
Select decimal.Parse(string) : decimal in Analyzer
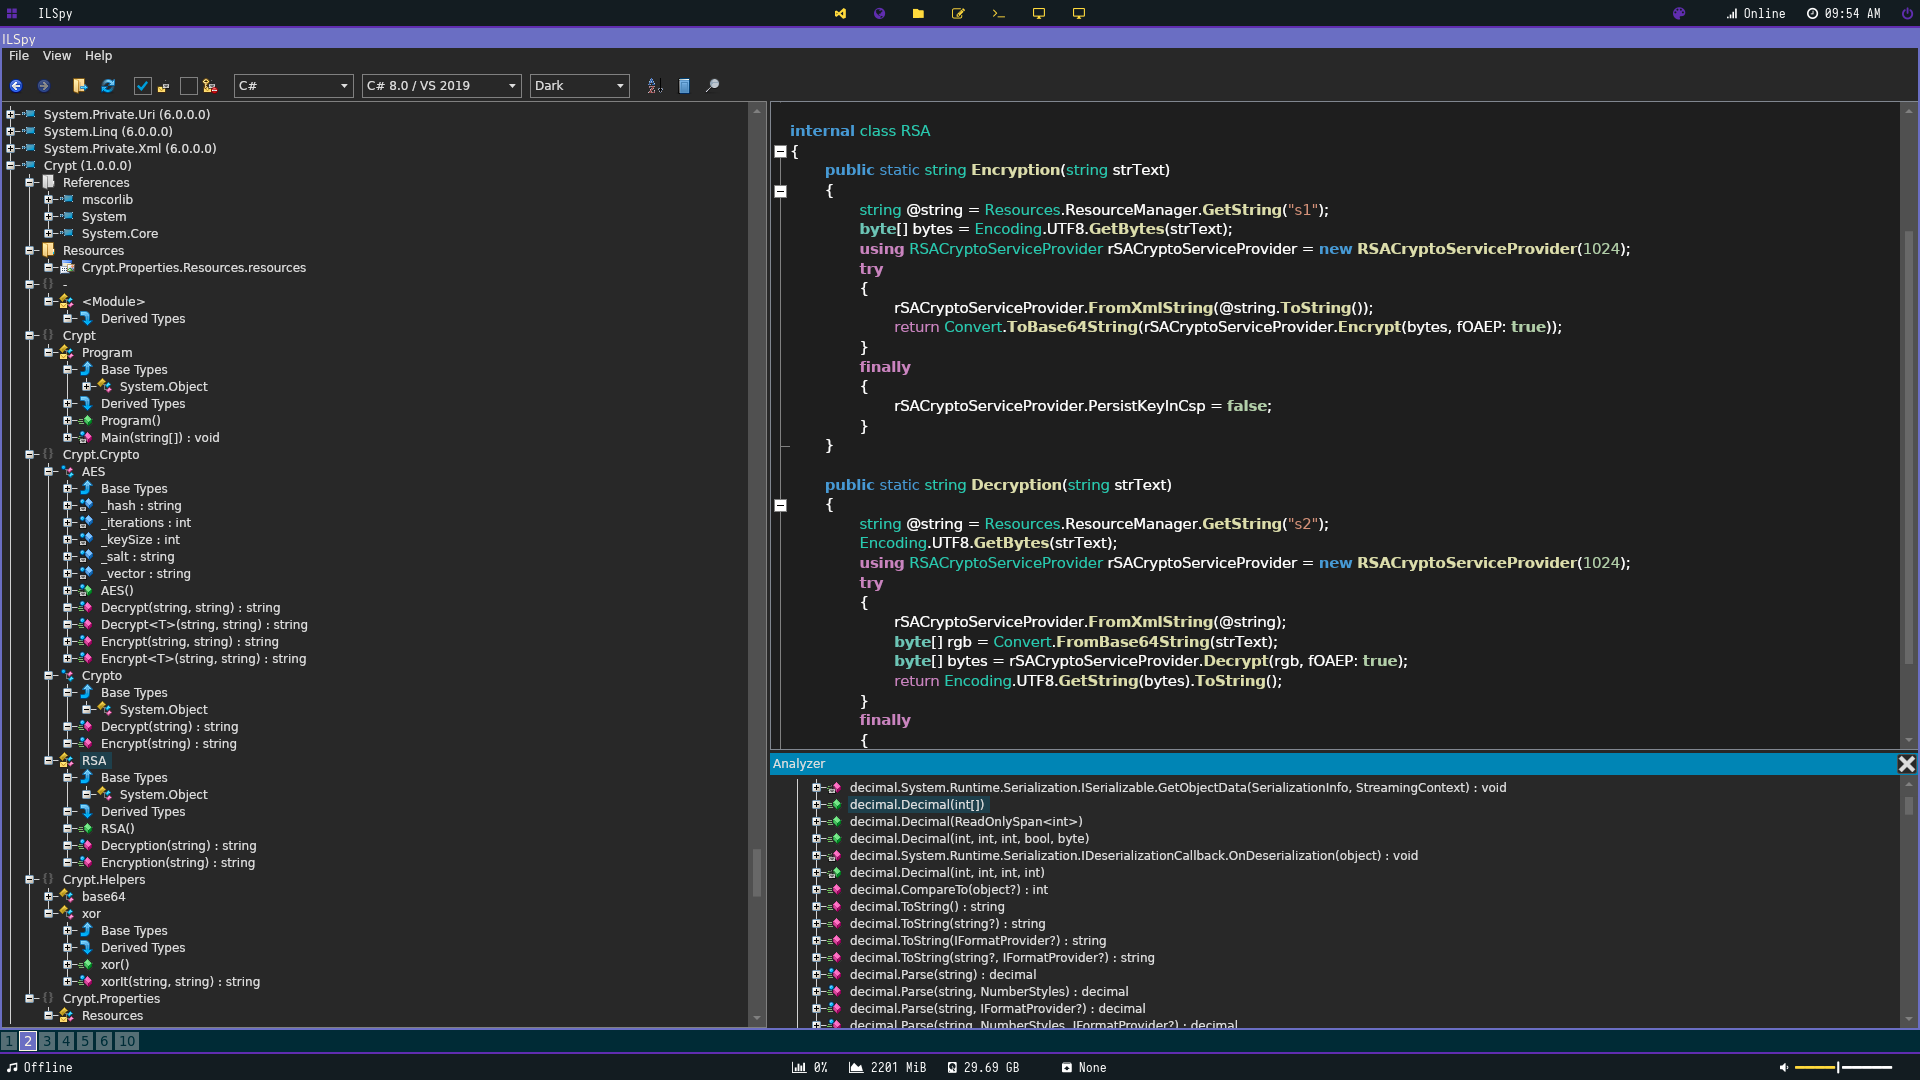[942, 975]
